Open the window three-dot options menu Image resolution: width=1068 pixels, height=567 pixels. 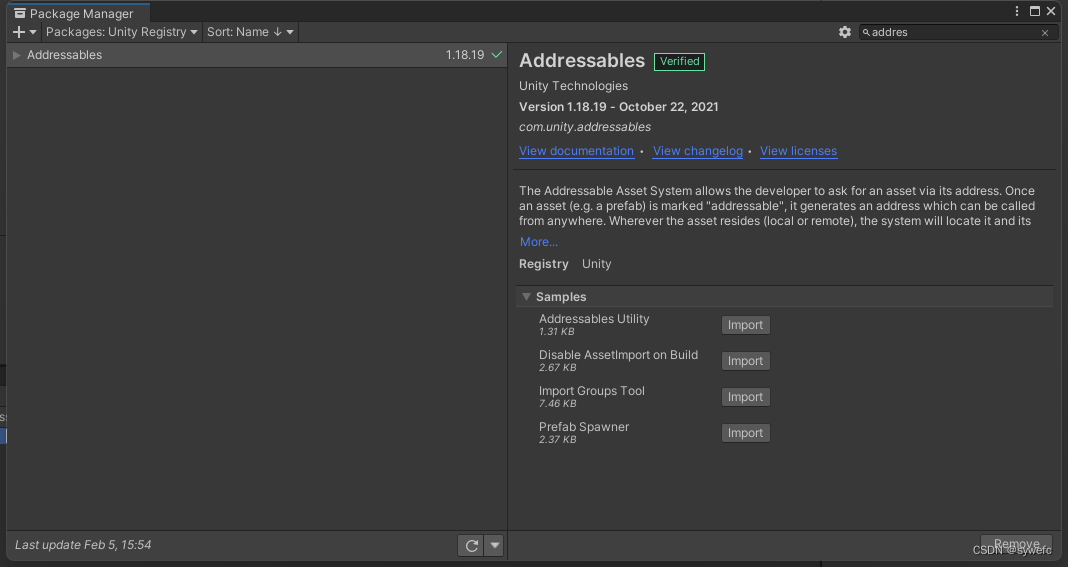(x=1017, y=11)
